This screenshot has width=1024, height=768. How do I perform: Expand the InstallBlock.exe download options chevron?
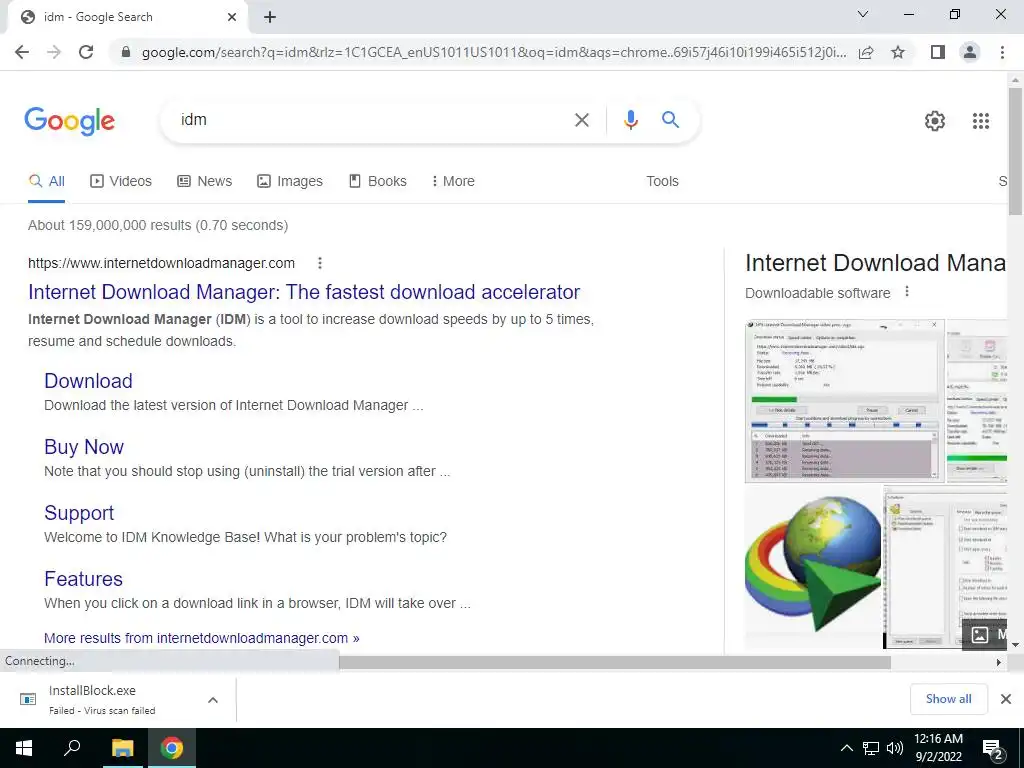click(x=213, y=700)
